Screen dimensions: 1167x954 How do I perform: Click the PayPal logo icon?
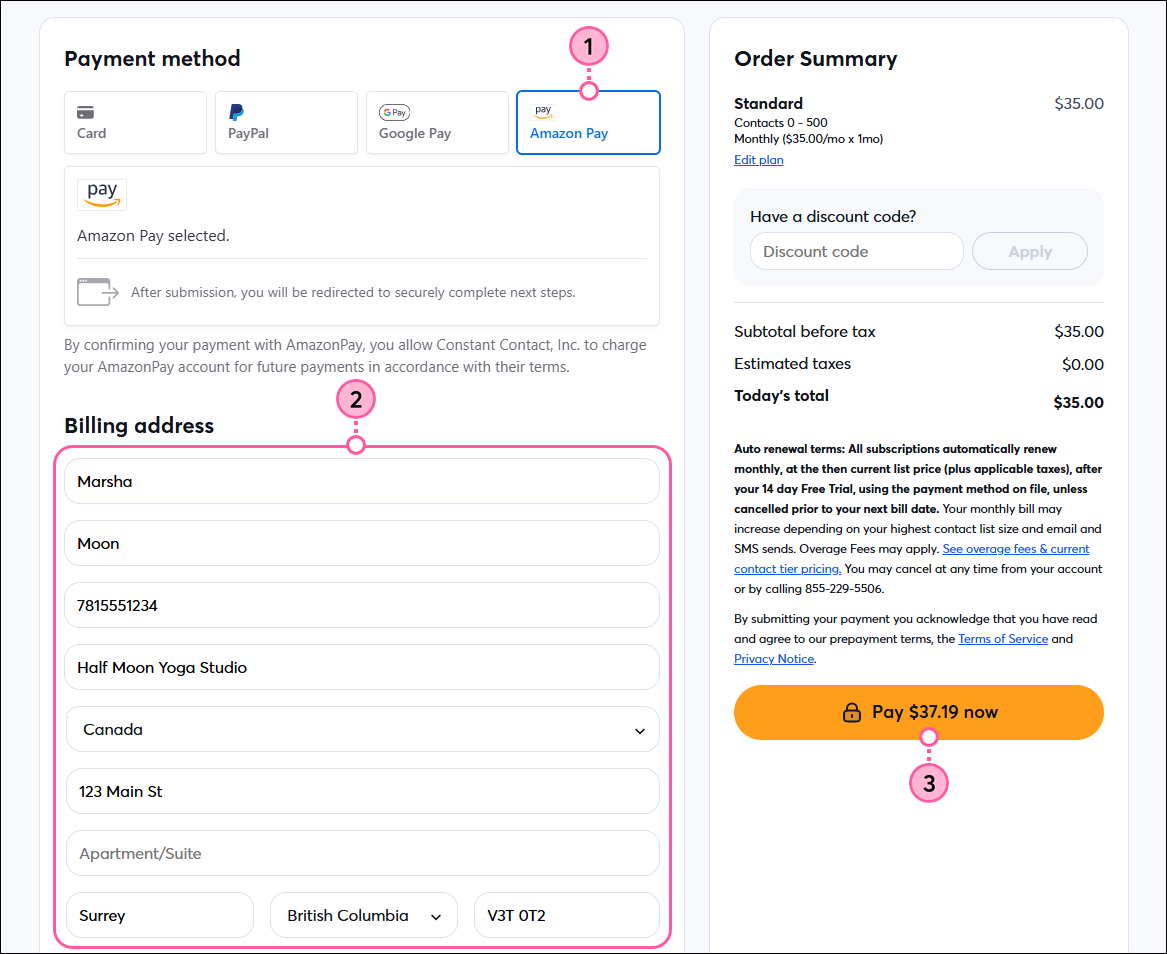click(x=236, y=112)
